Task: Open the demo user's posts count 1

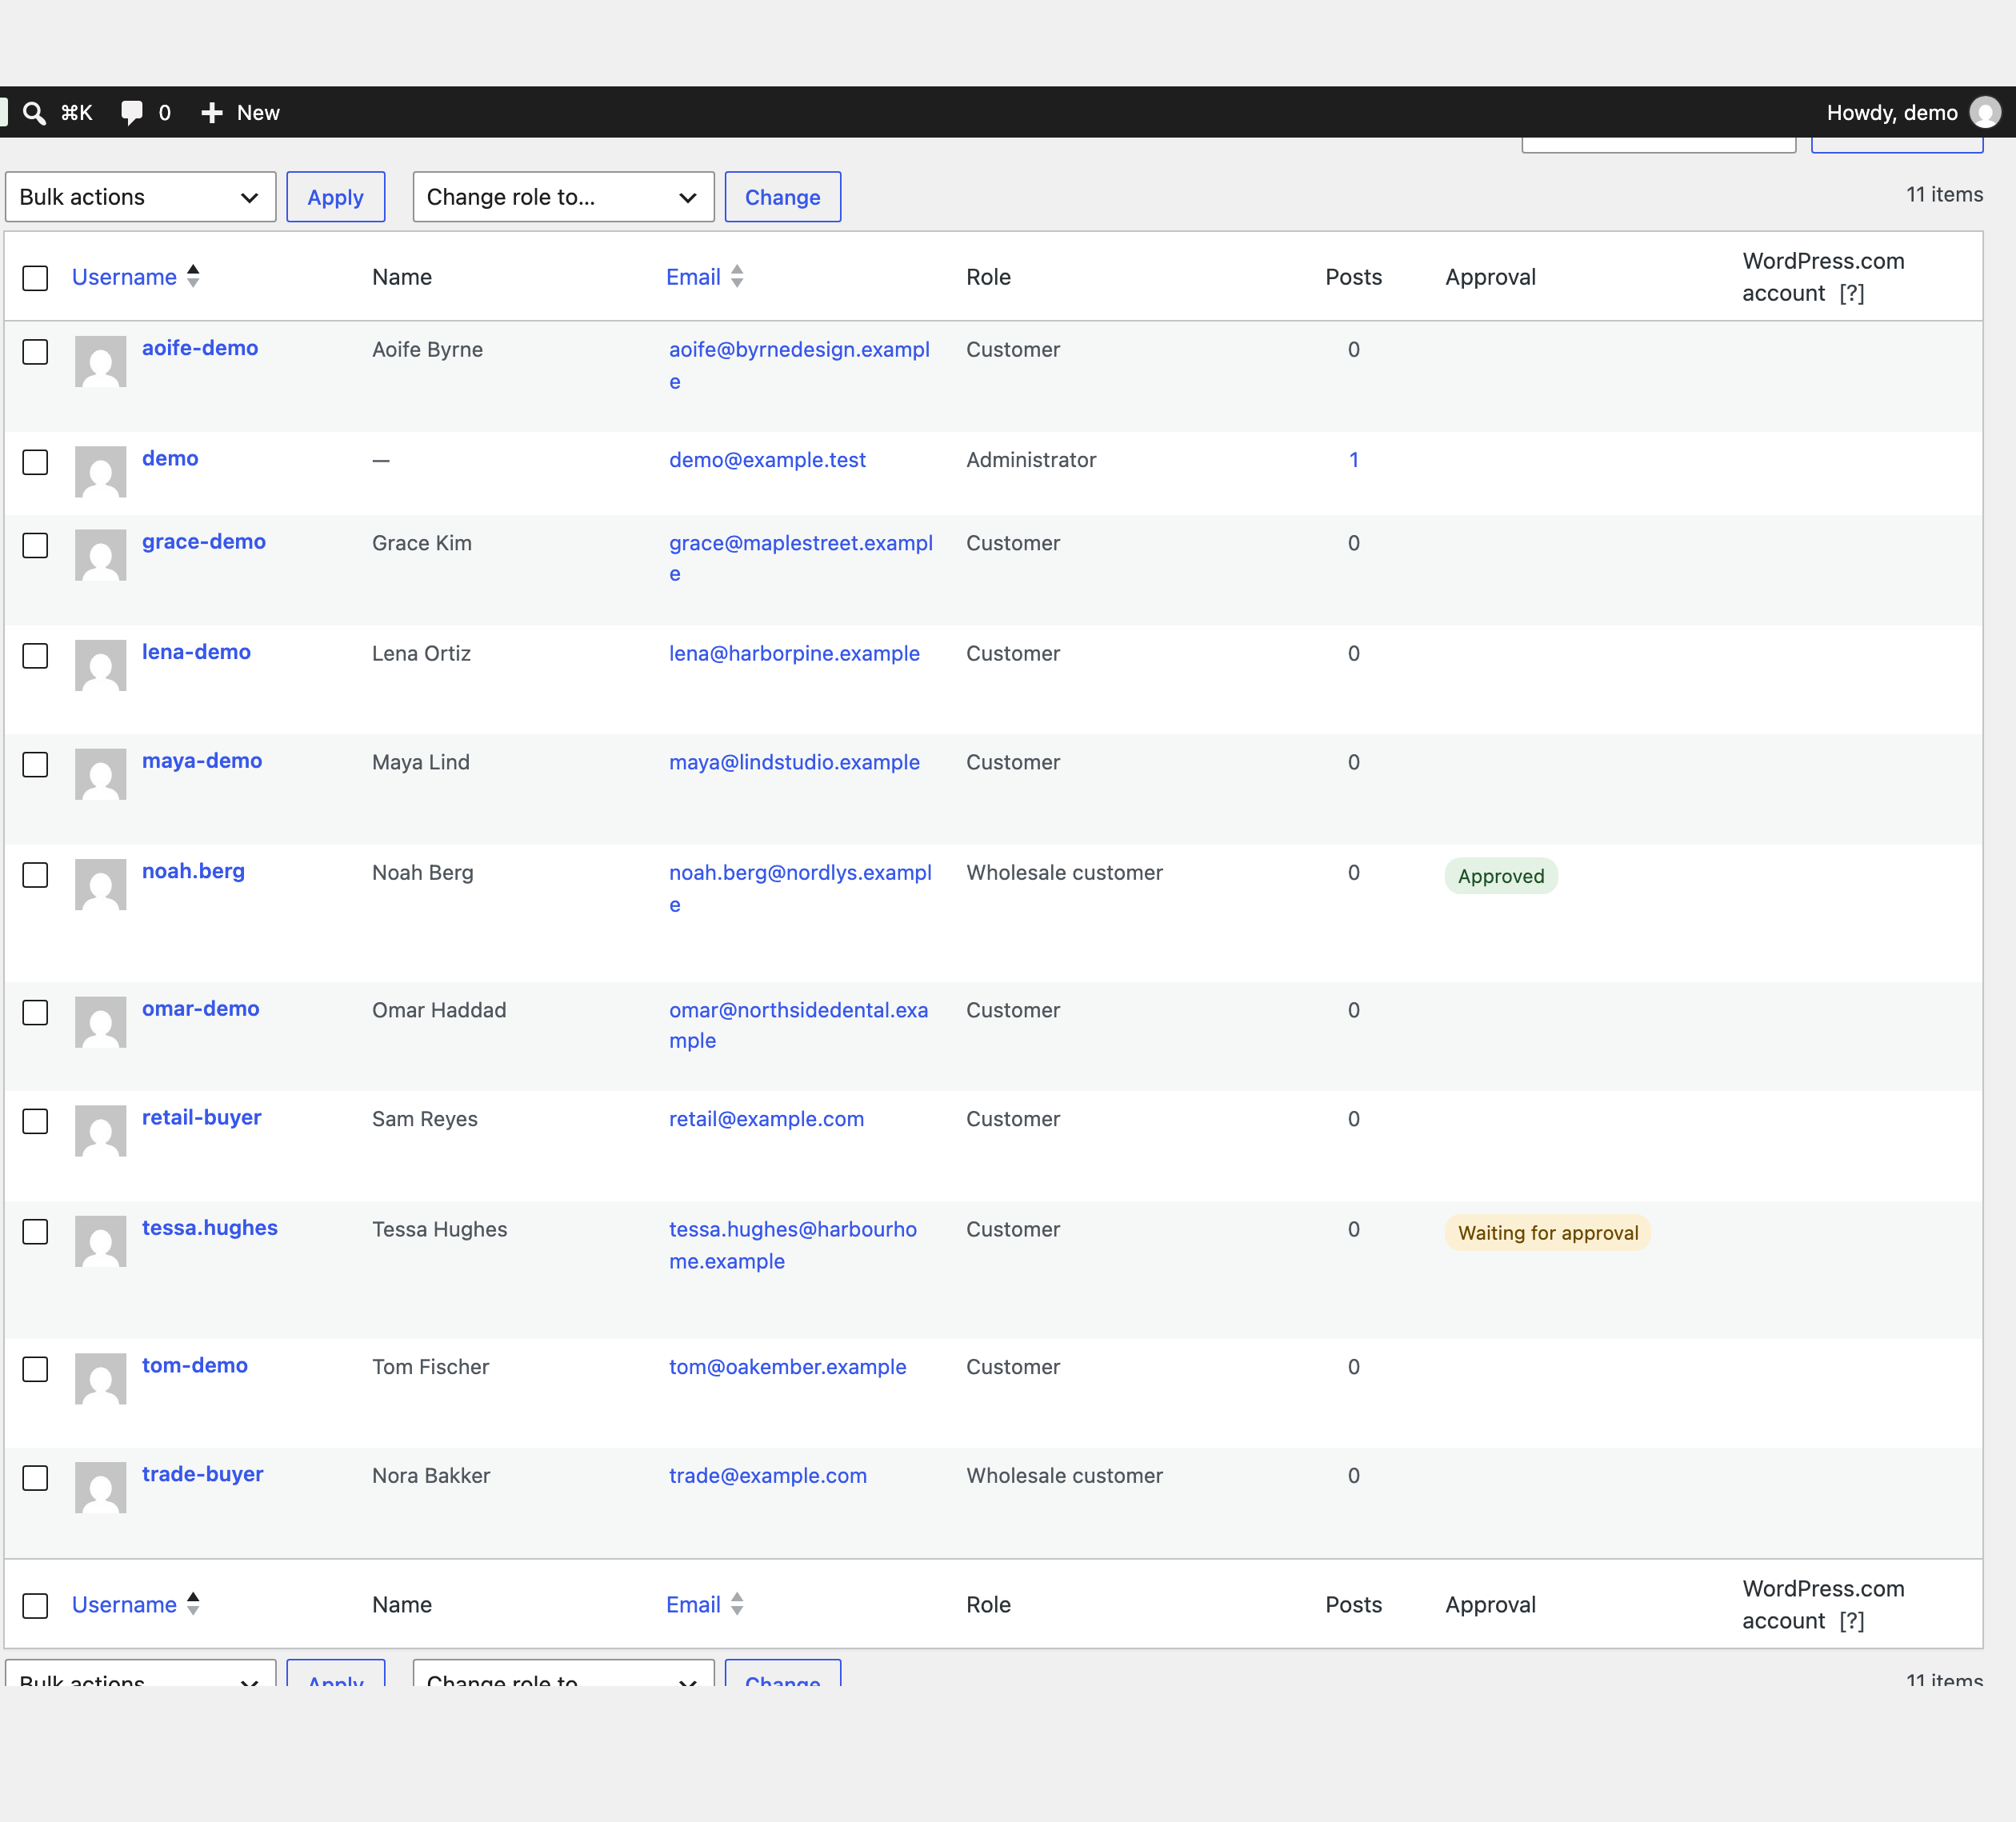Action: point(1353,460)
